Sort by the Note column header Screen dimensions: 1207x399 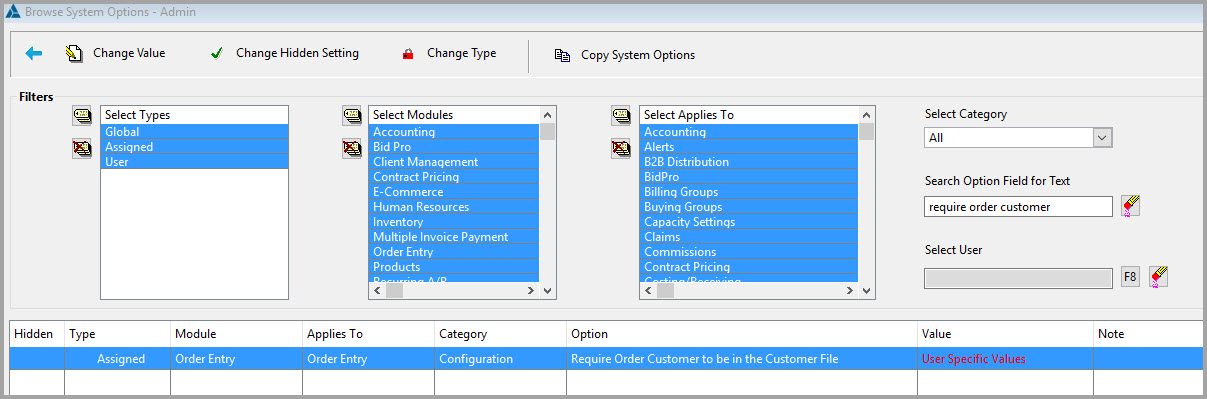(1148, 334)
